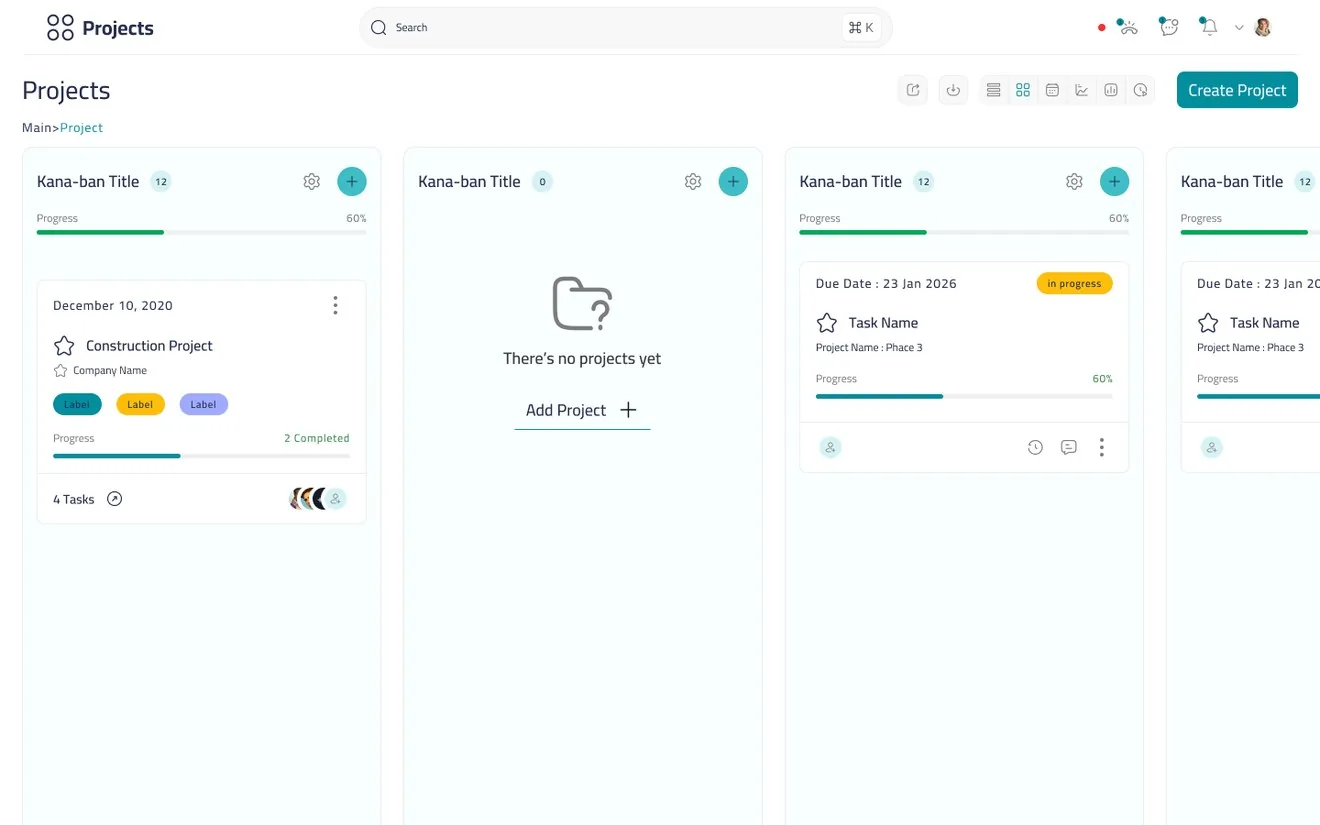Click the progress bar inside Construction Project card

coord(201,456)
